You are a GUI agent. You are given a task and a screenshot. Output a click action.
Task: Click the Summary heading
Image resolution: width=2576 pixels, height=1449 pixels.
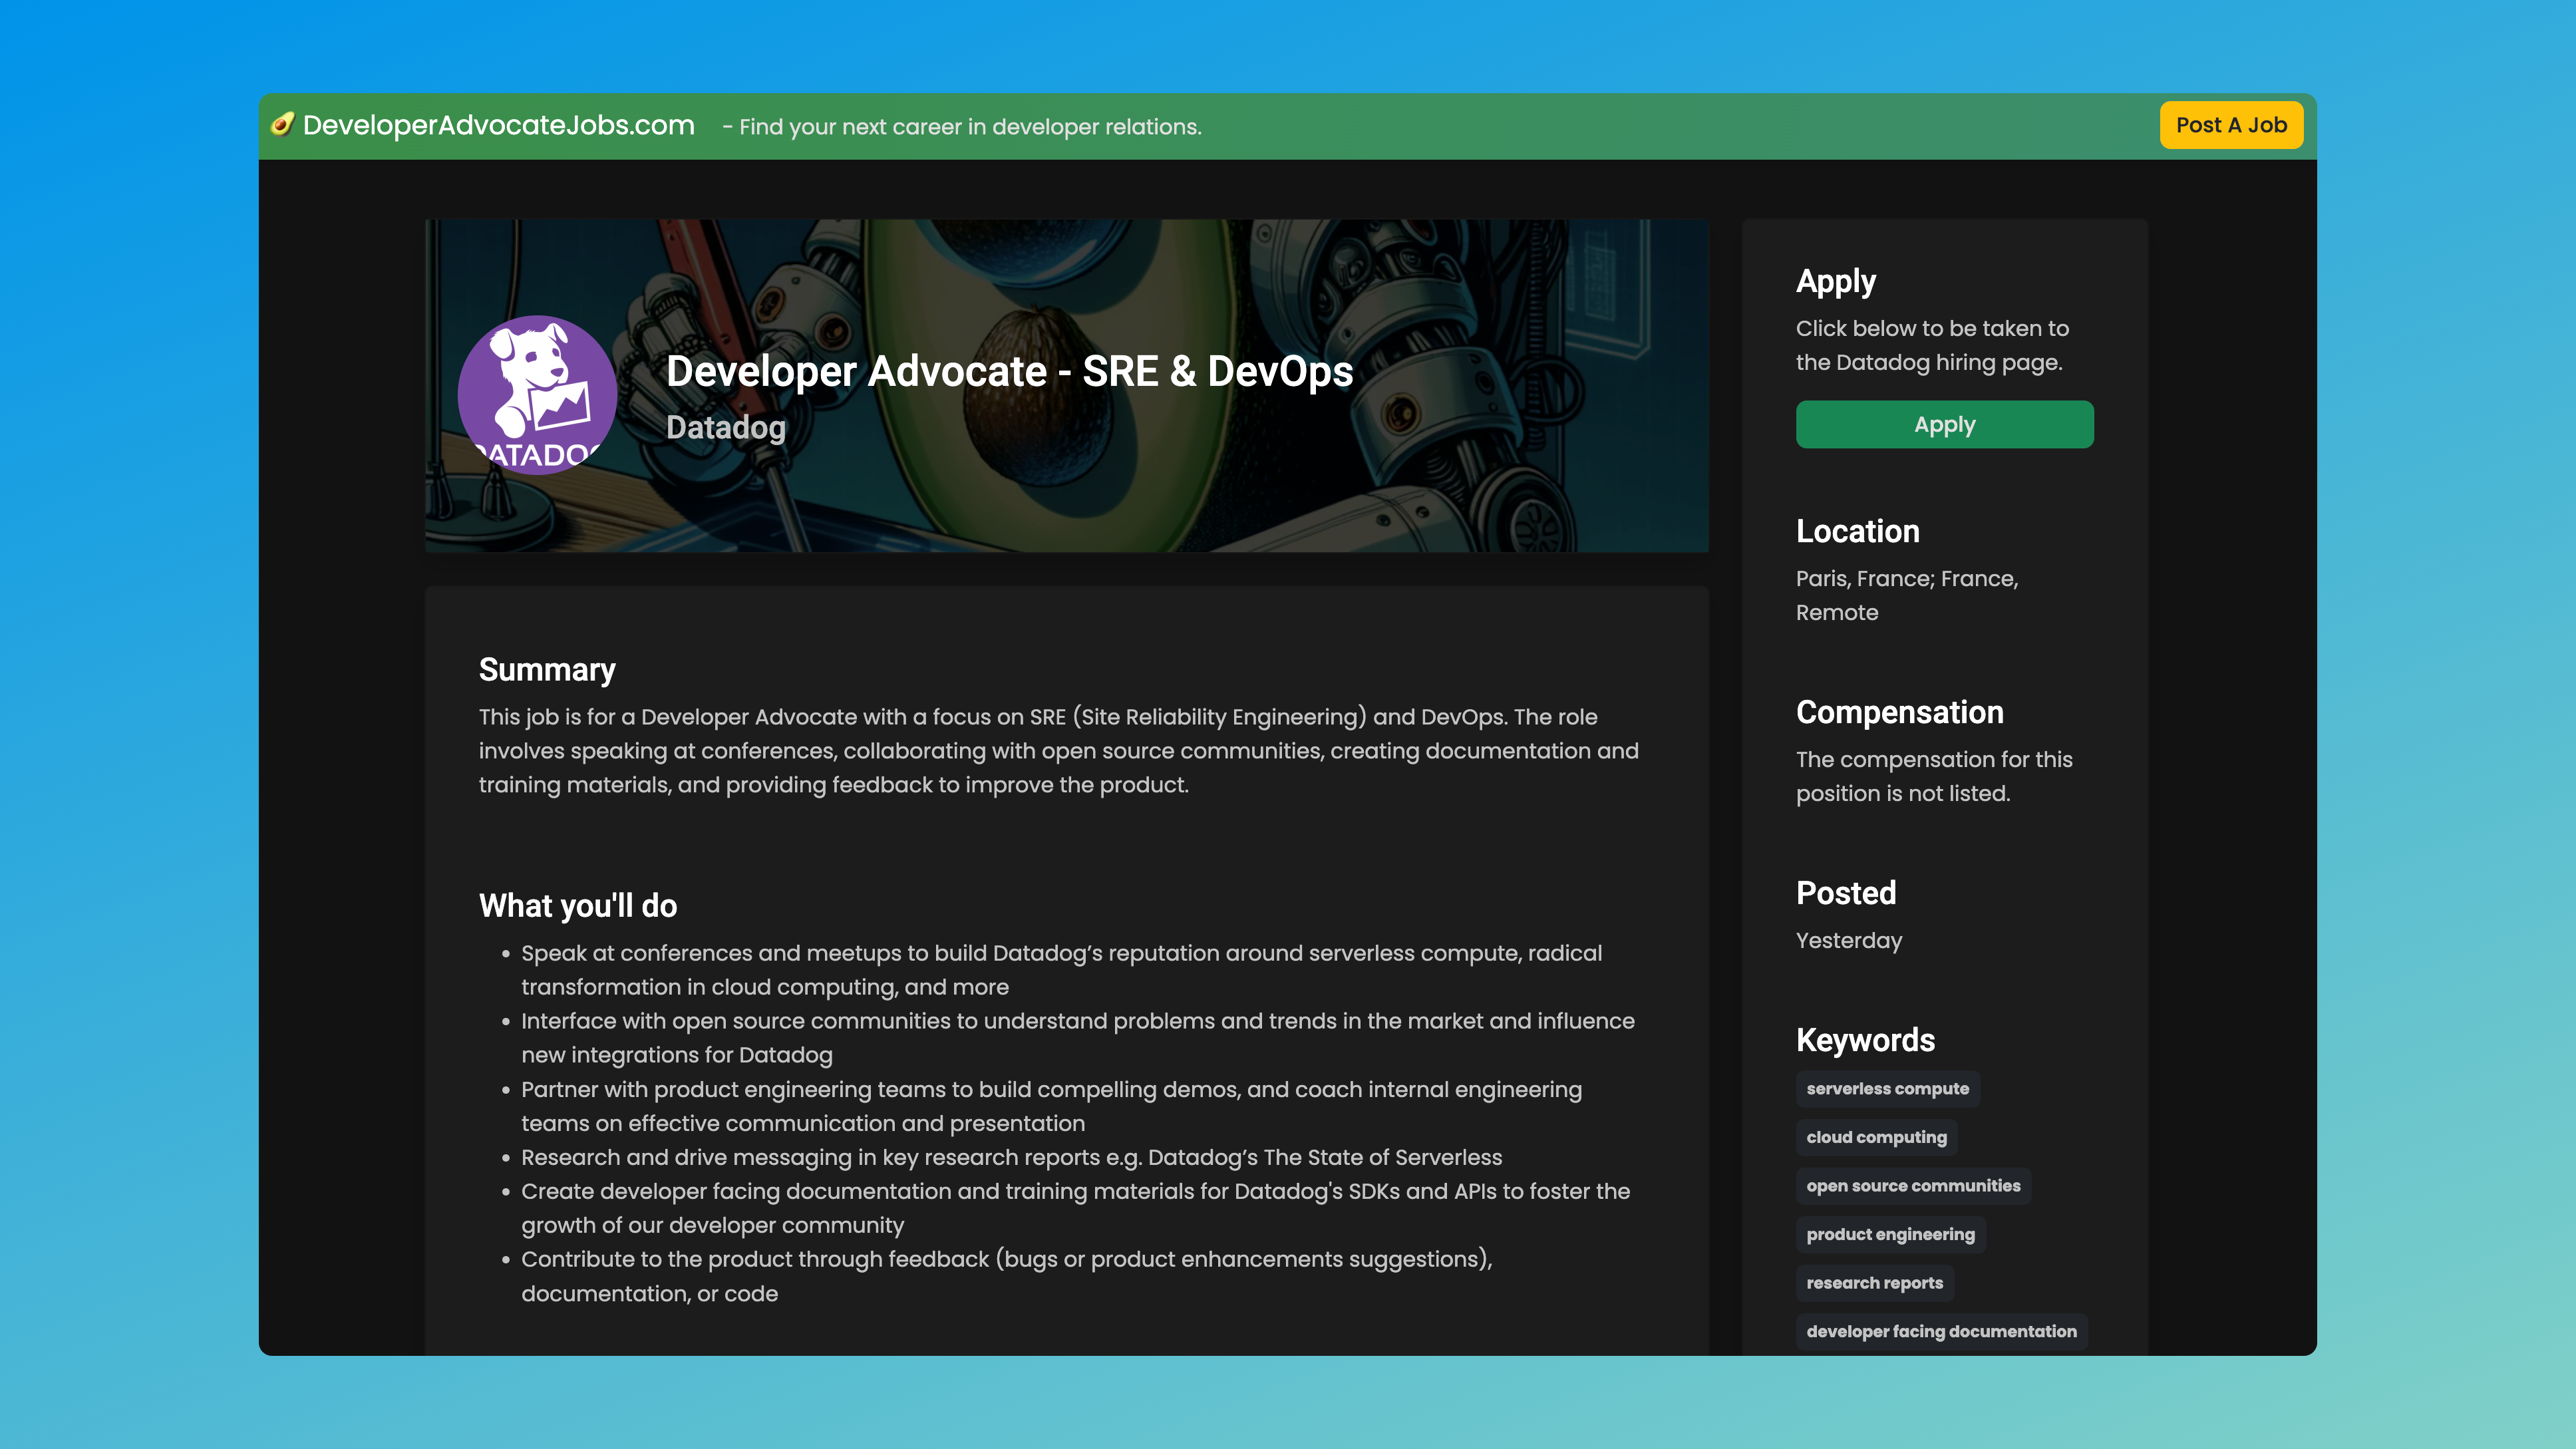547,669
